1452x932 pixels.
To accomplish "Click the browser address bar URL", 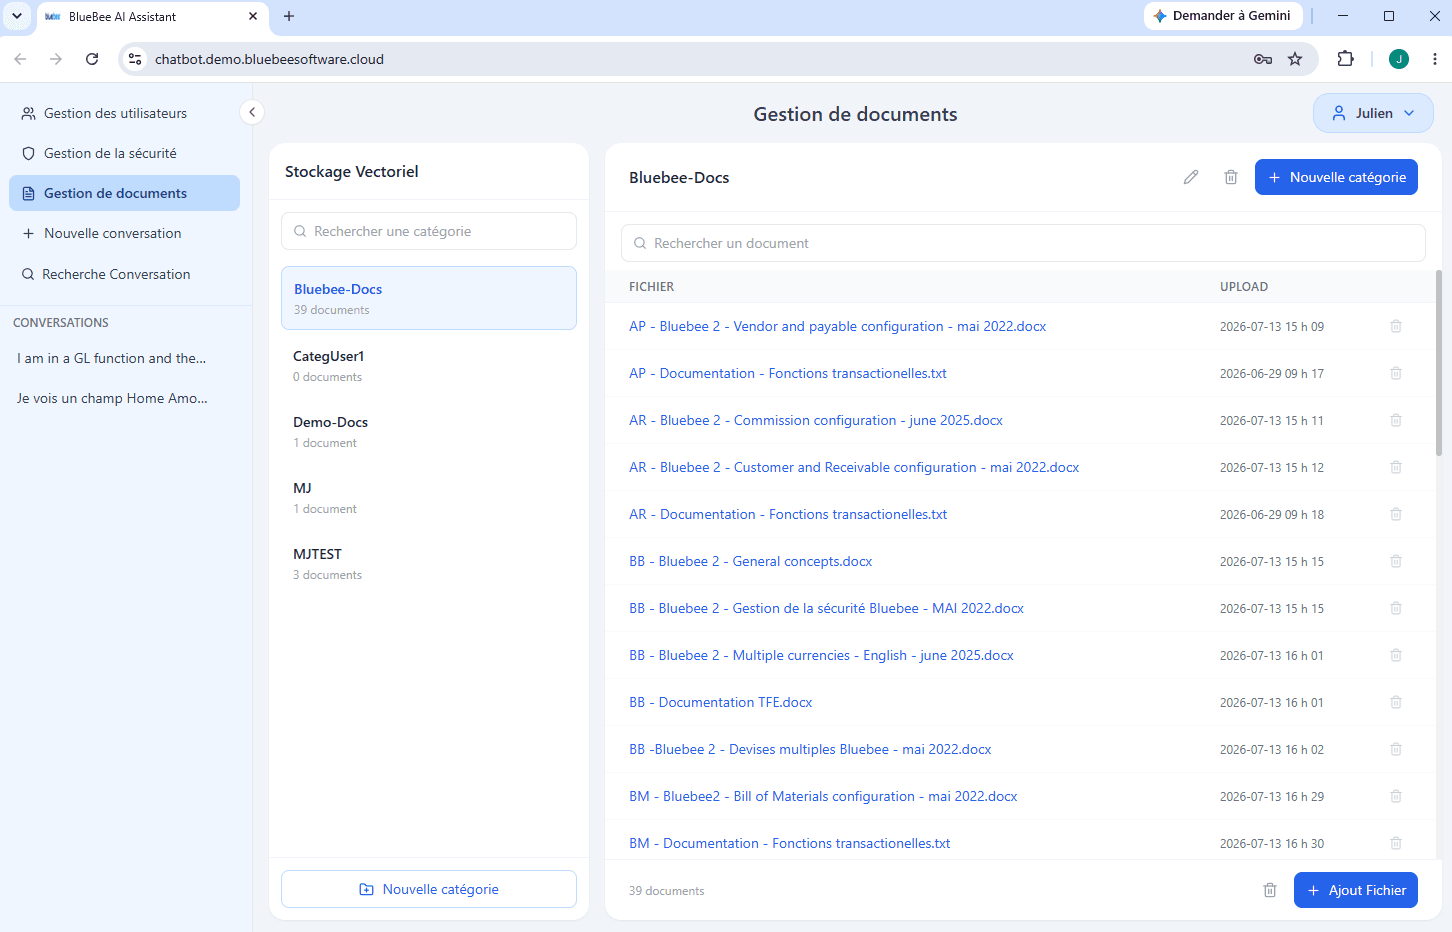I will 269,59.
